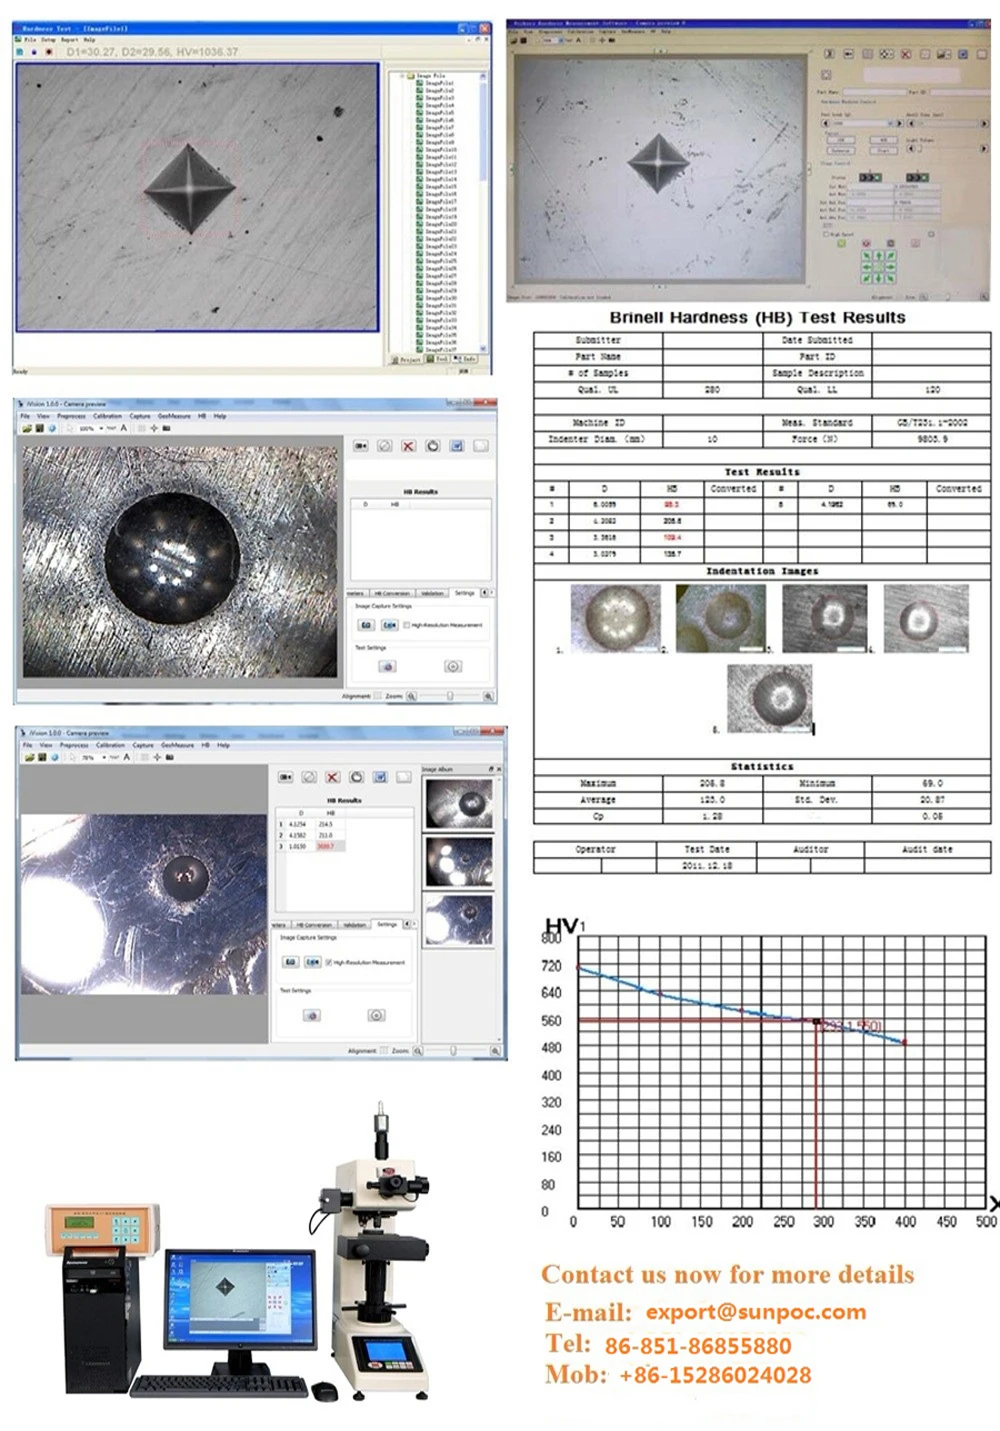Toggle Alignment checkbox in iVision window showing Image Album

383,1051
